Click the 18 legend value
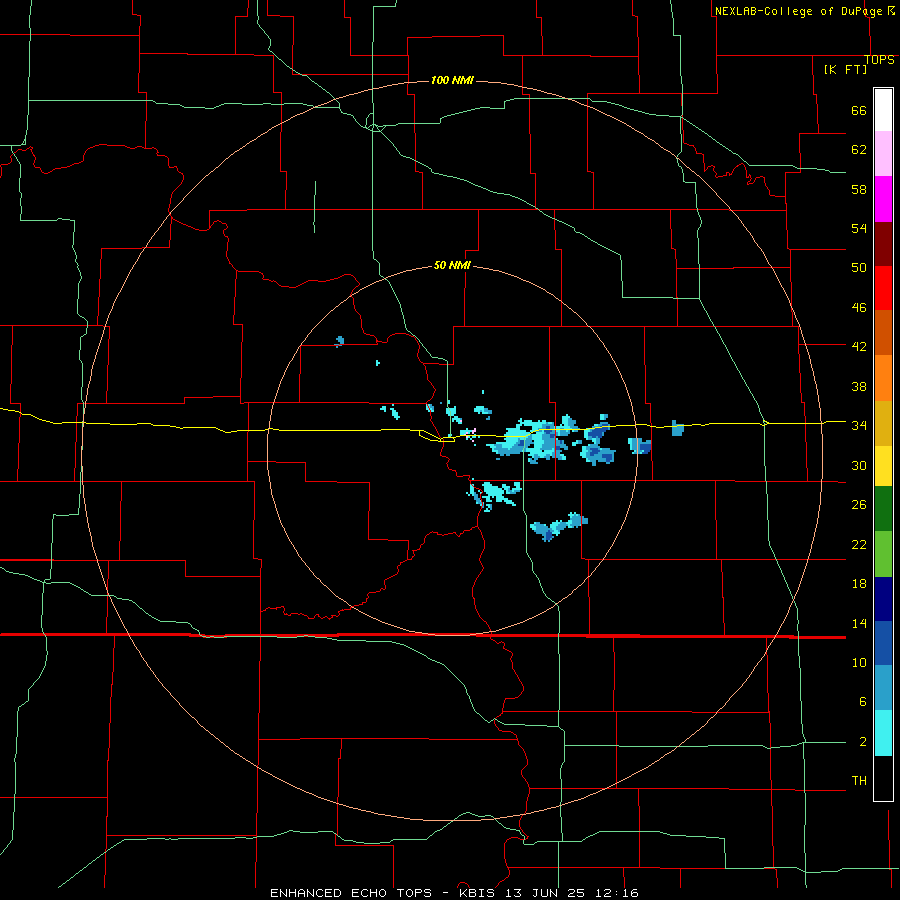The height and width of the screenshot is (900, 900). coord(859,584)
